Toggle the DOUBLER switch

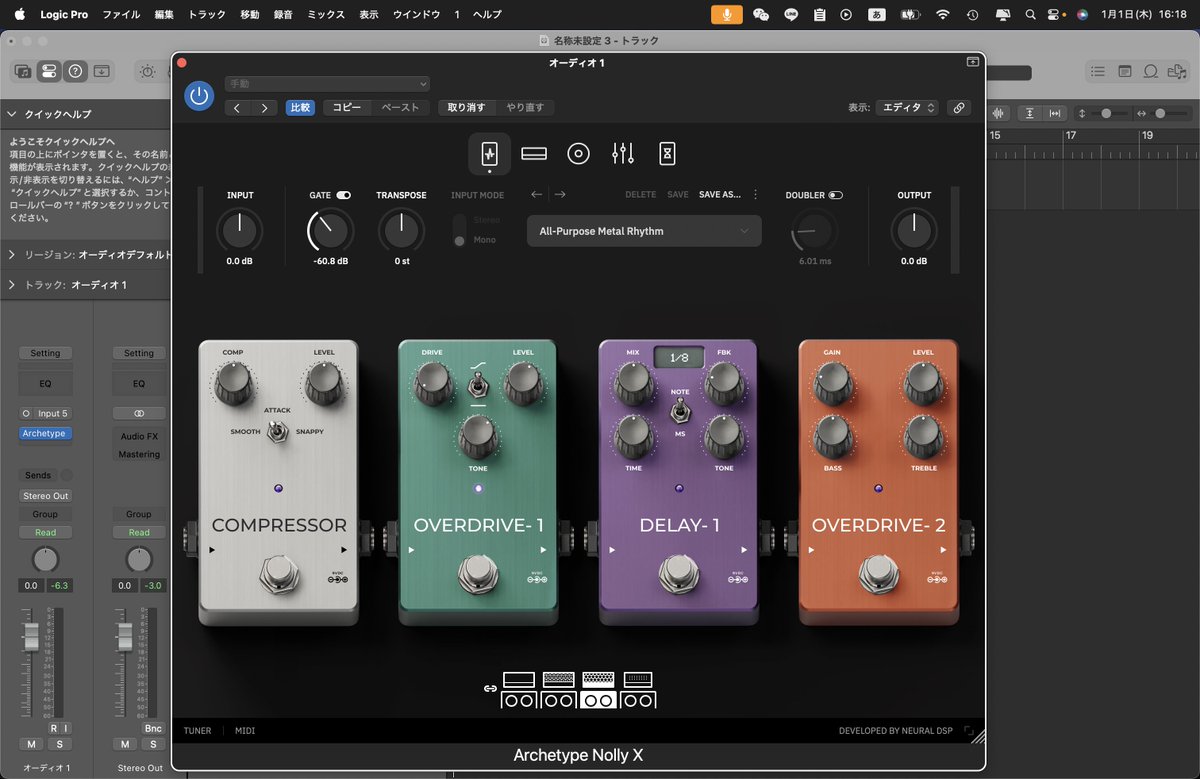(835, 196)
